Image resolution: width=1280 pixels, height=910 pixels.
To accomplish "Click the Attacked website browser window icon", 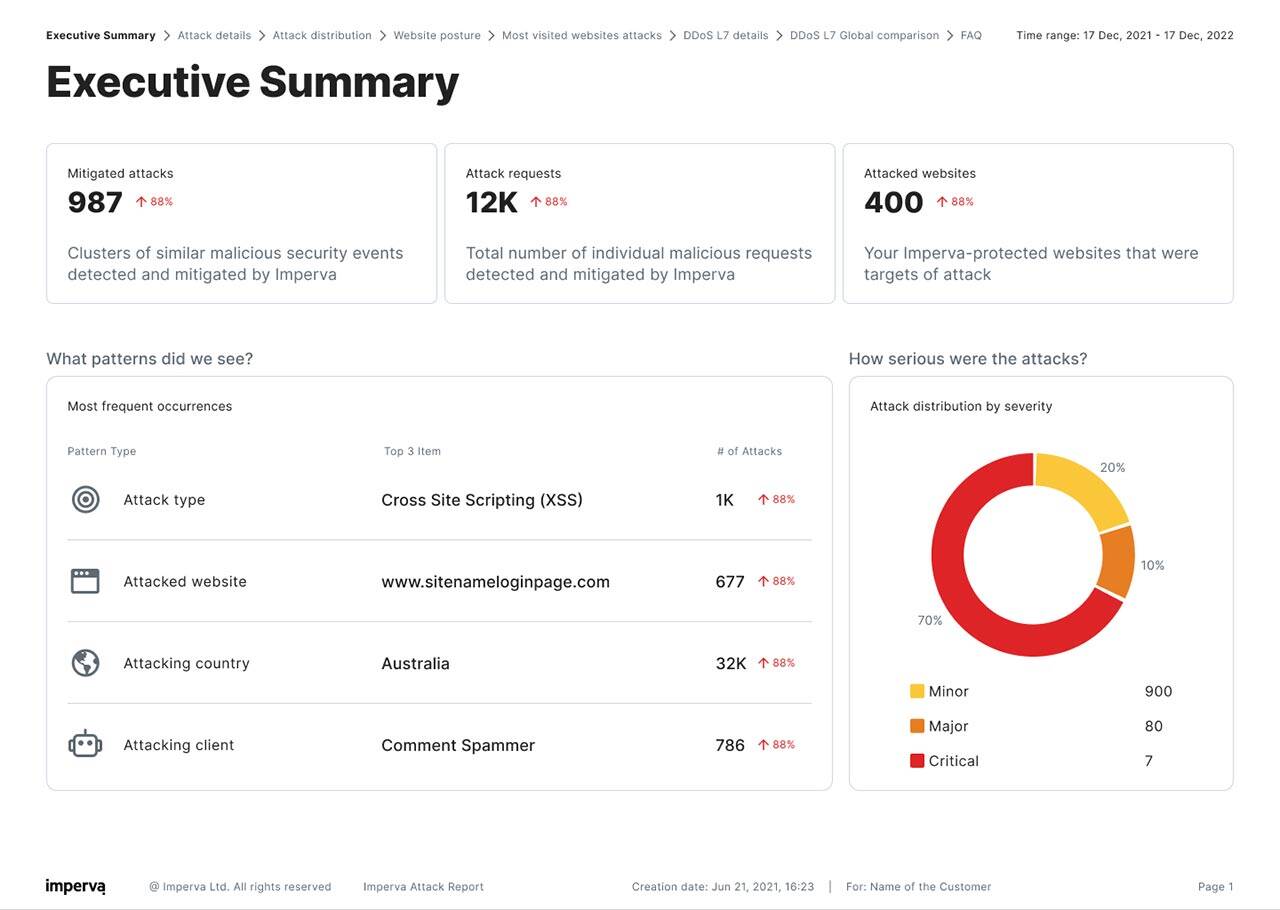I will point(85,581).
